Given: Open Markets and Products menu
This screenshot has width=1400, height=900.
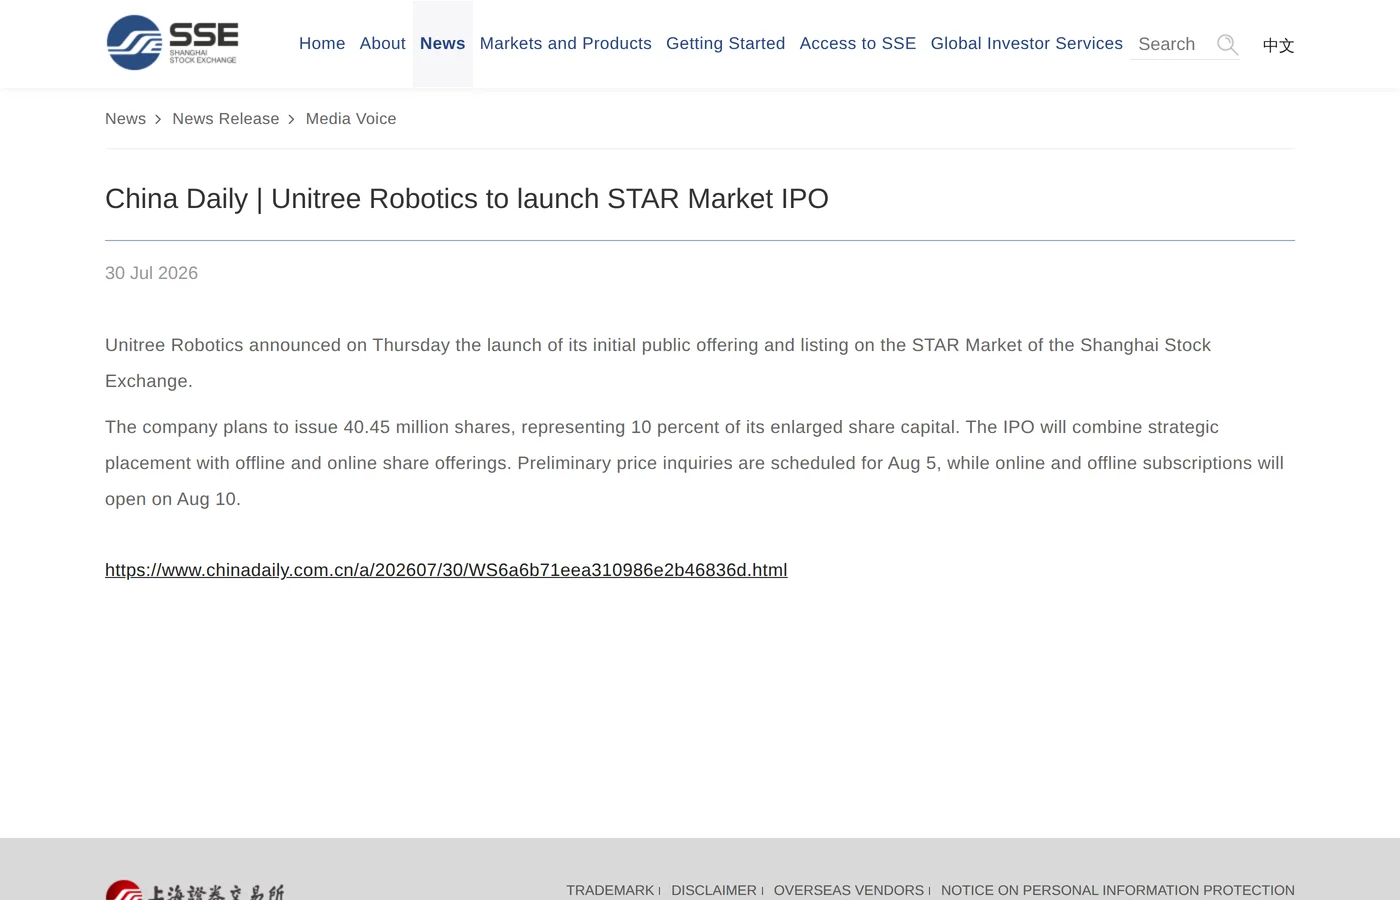Looking at the screenshot, I should click(566, 43).
